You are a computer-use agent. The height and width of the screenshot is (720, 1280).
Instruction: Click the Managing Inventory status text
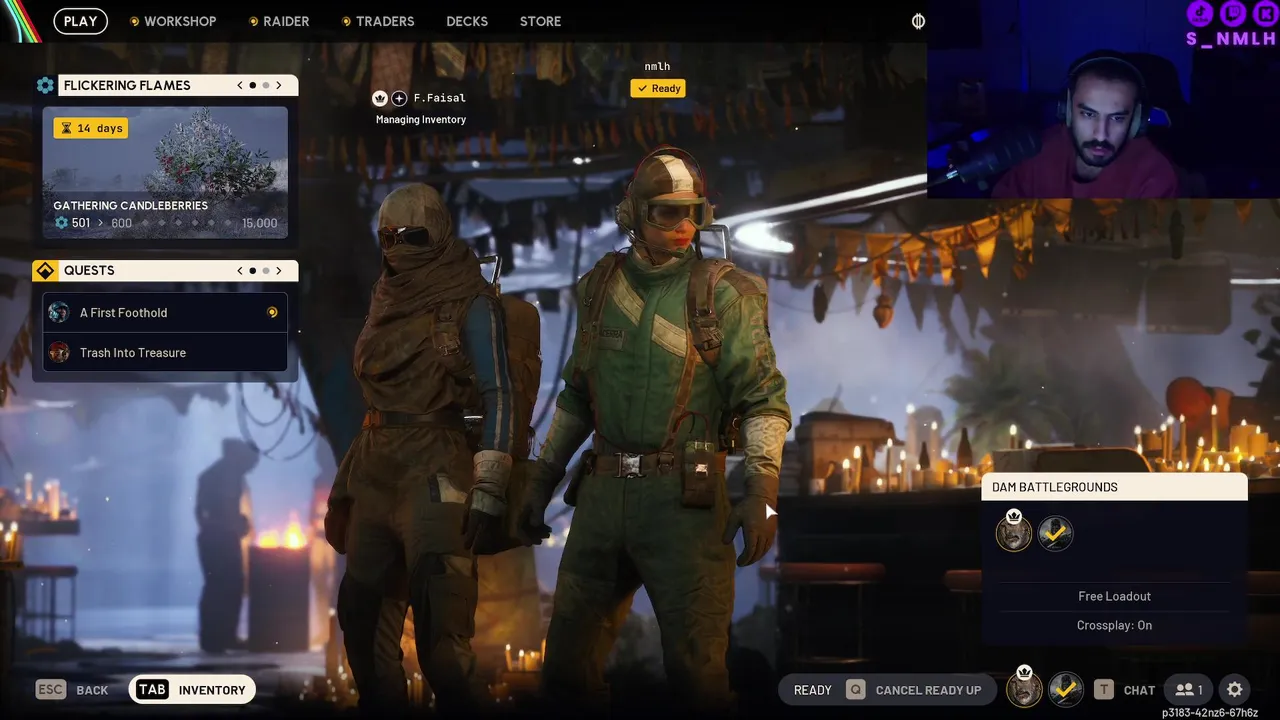click(x=421, y=119)
